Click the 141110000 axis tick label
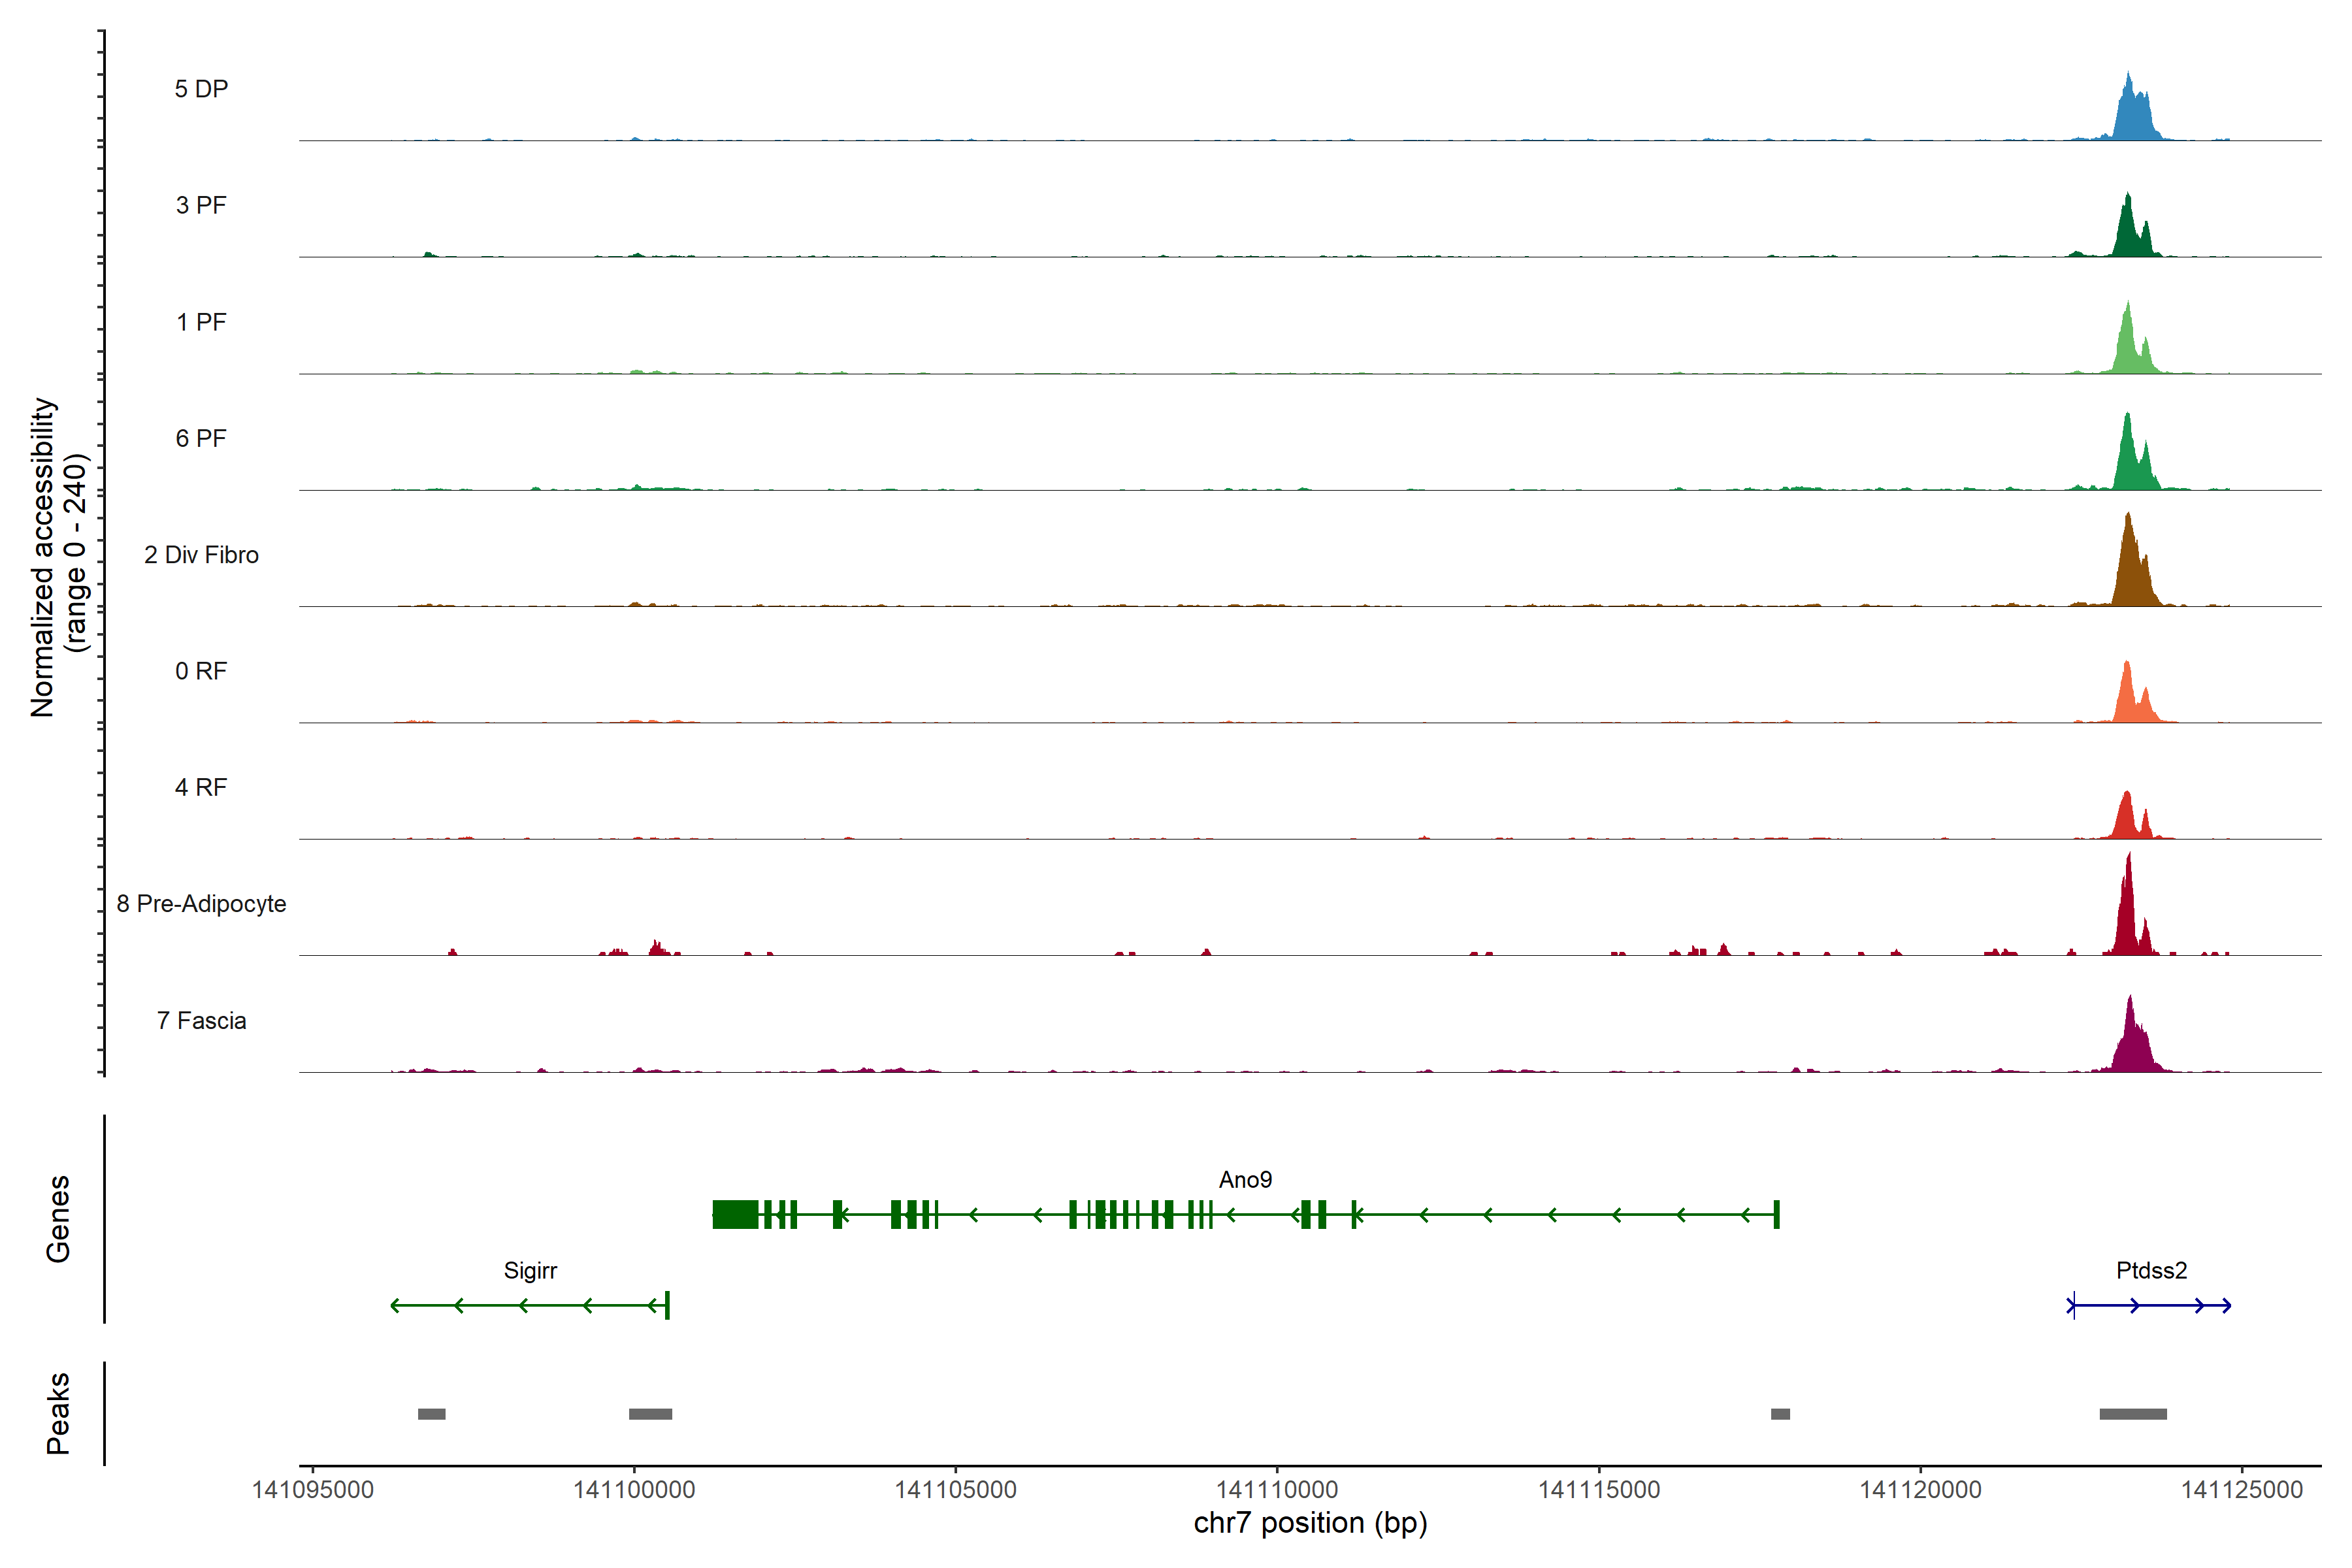The width and height of the screenshot is (2352, 1568). coord(1277,1490)
